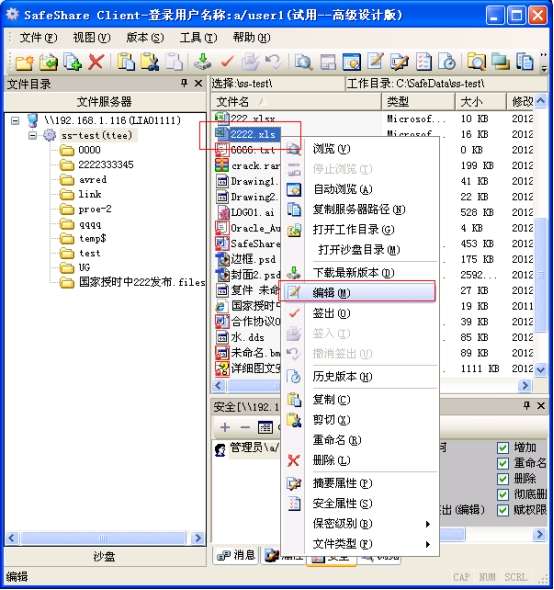Click the new folder toolbar icon
This screenshot has width=554, height=590.
point(24,62)
